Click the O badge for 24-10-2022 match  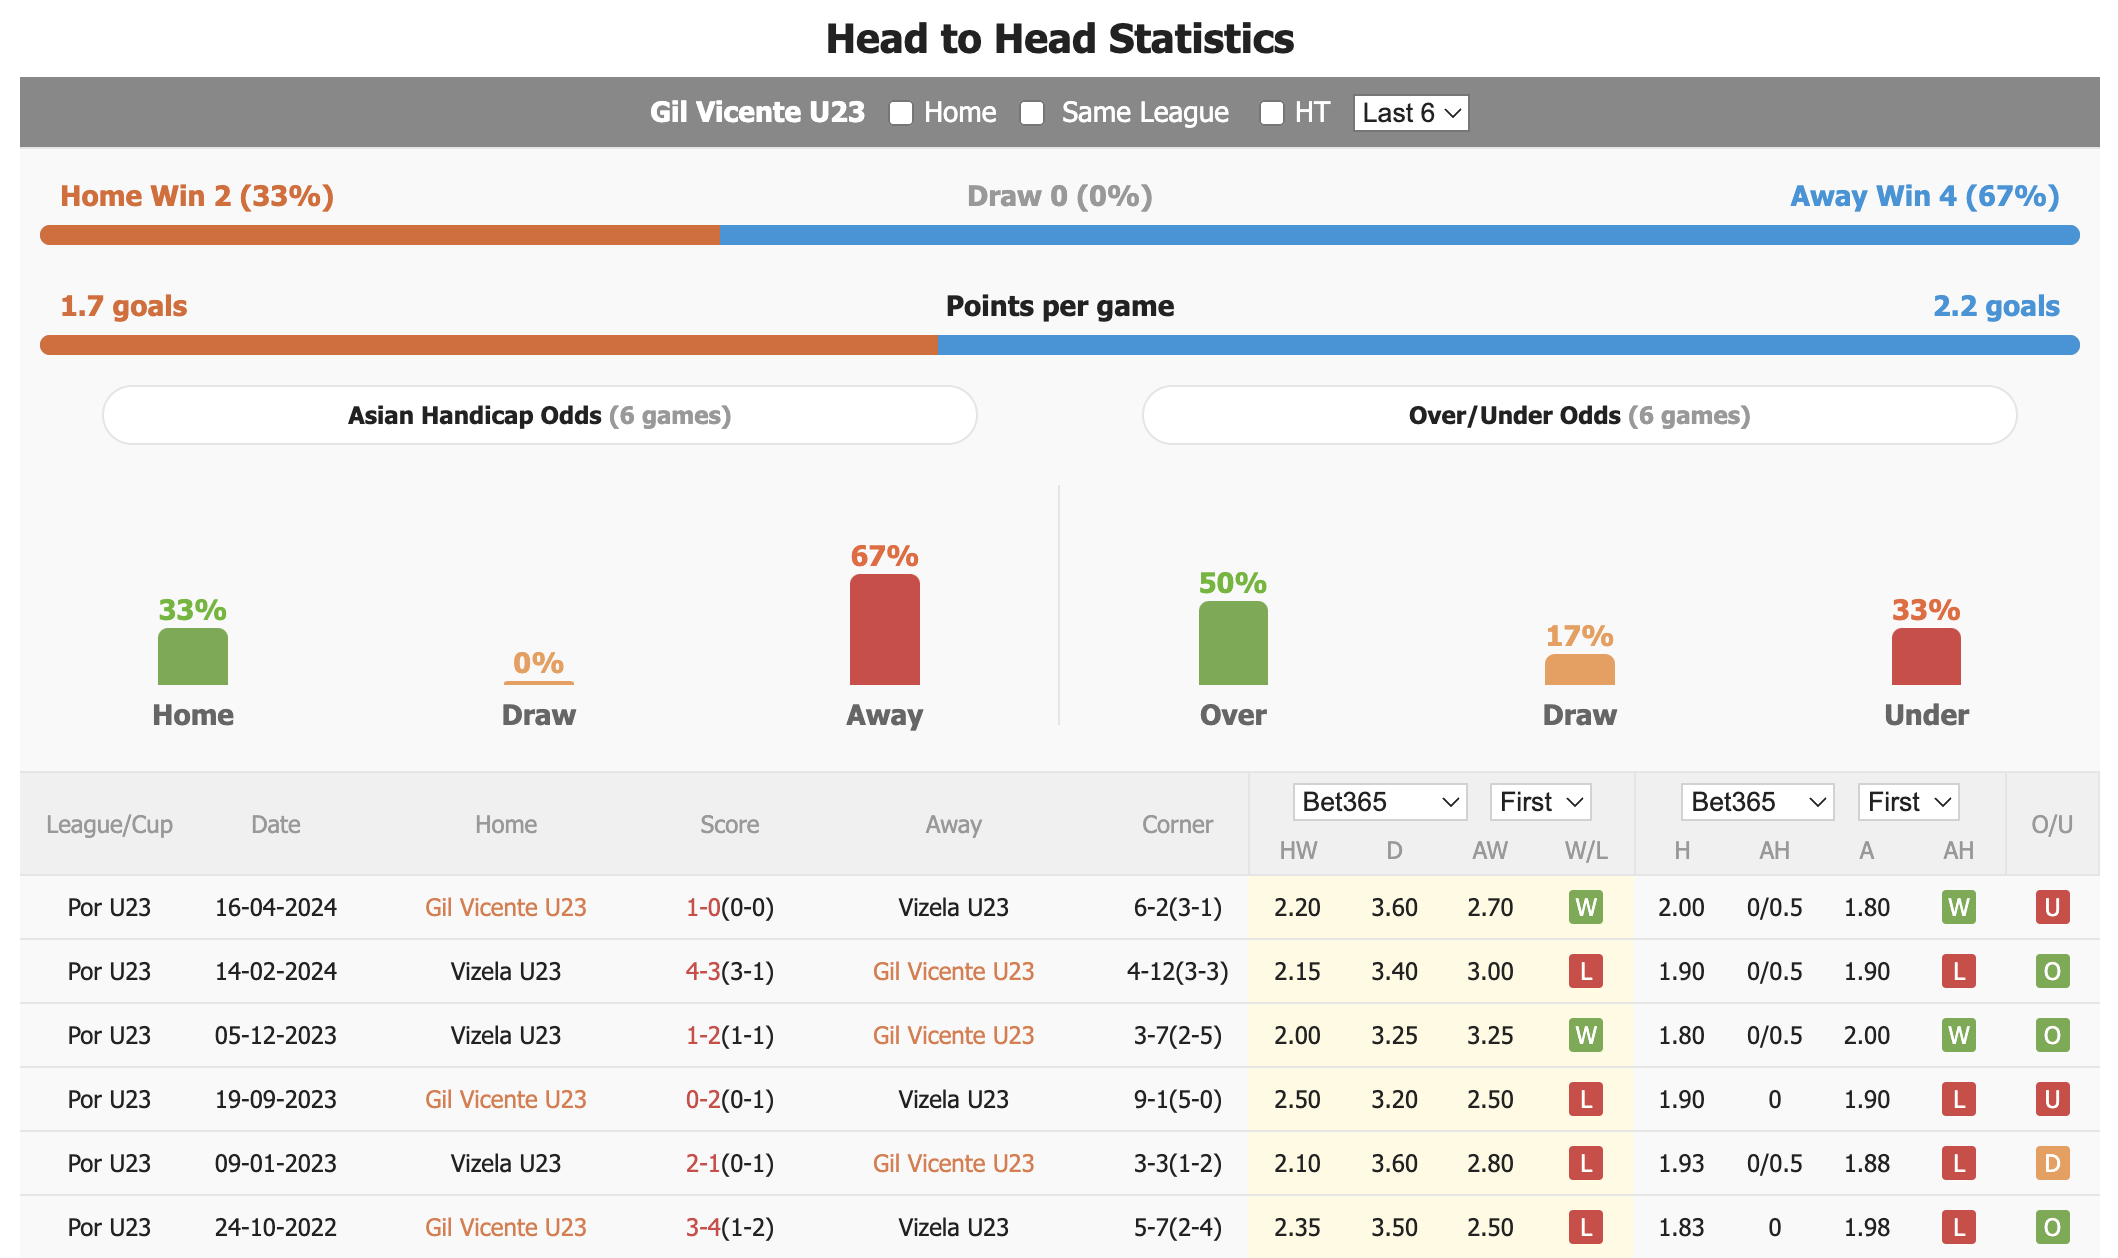[2052, 1227]
